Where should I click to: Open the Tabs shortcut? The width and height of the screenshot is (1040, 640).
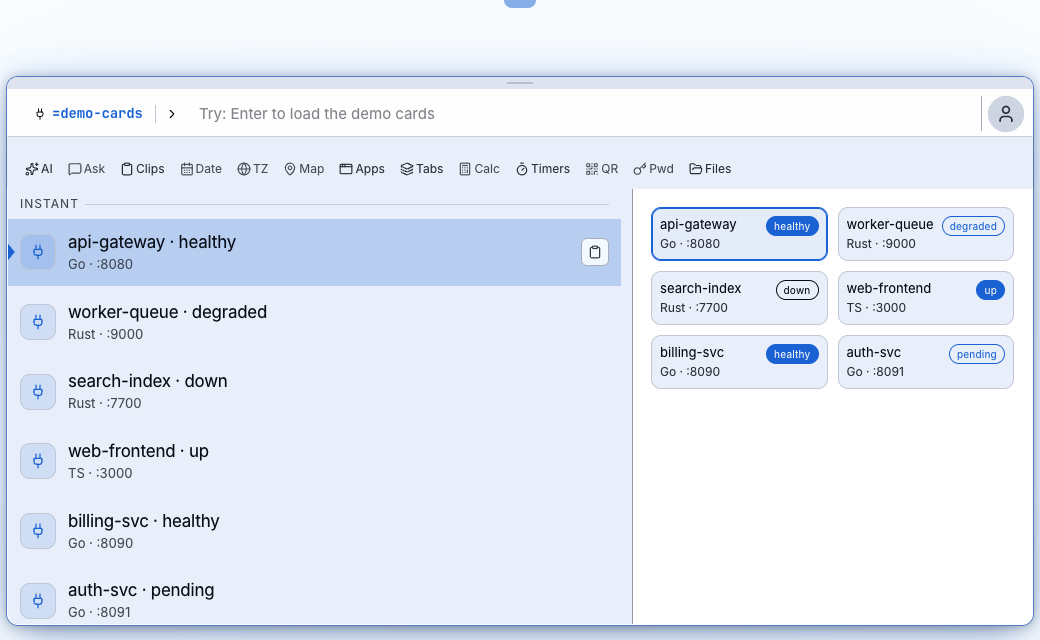[422, 169]
